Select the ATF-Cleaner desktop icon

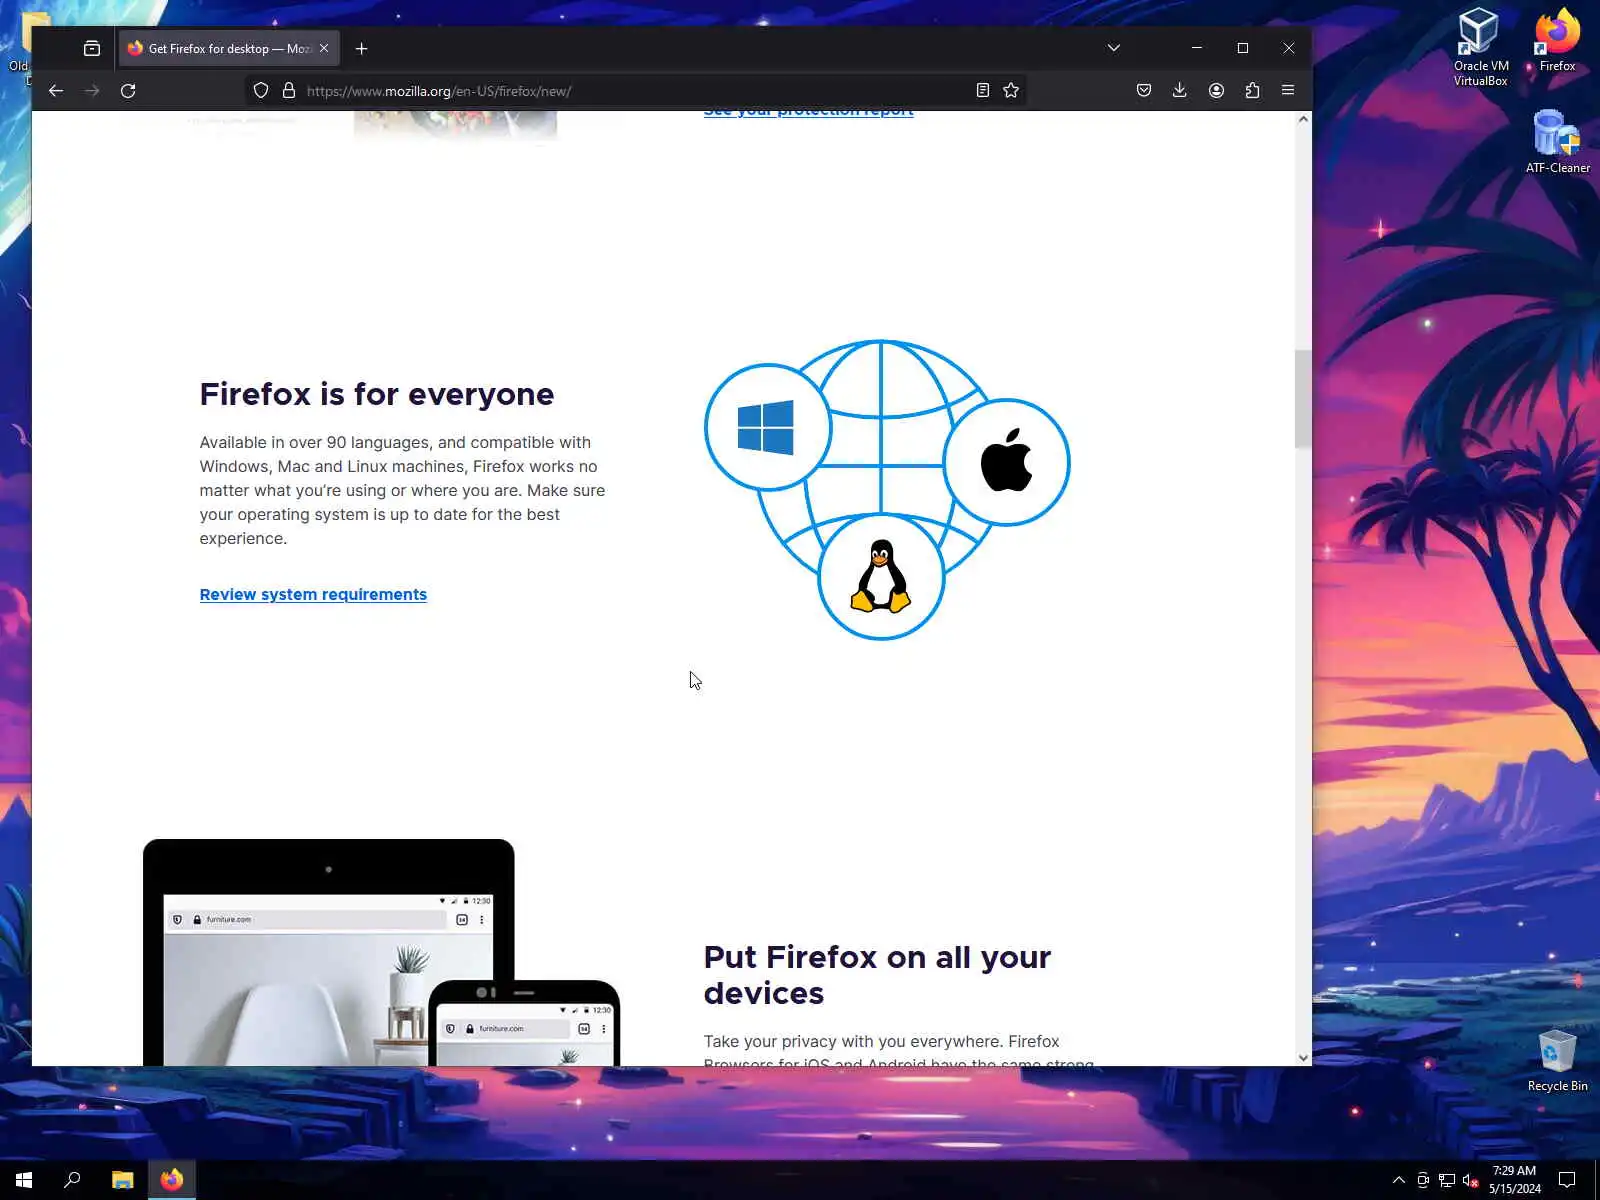click(1557, 141)
